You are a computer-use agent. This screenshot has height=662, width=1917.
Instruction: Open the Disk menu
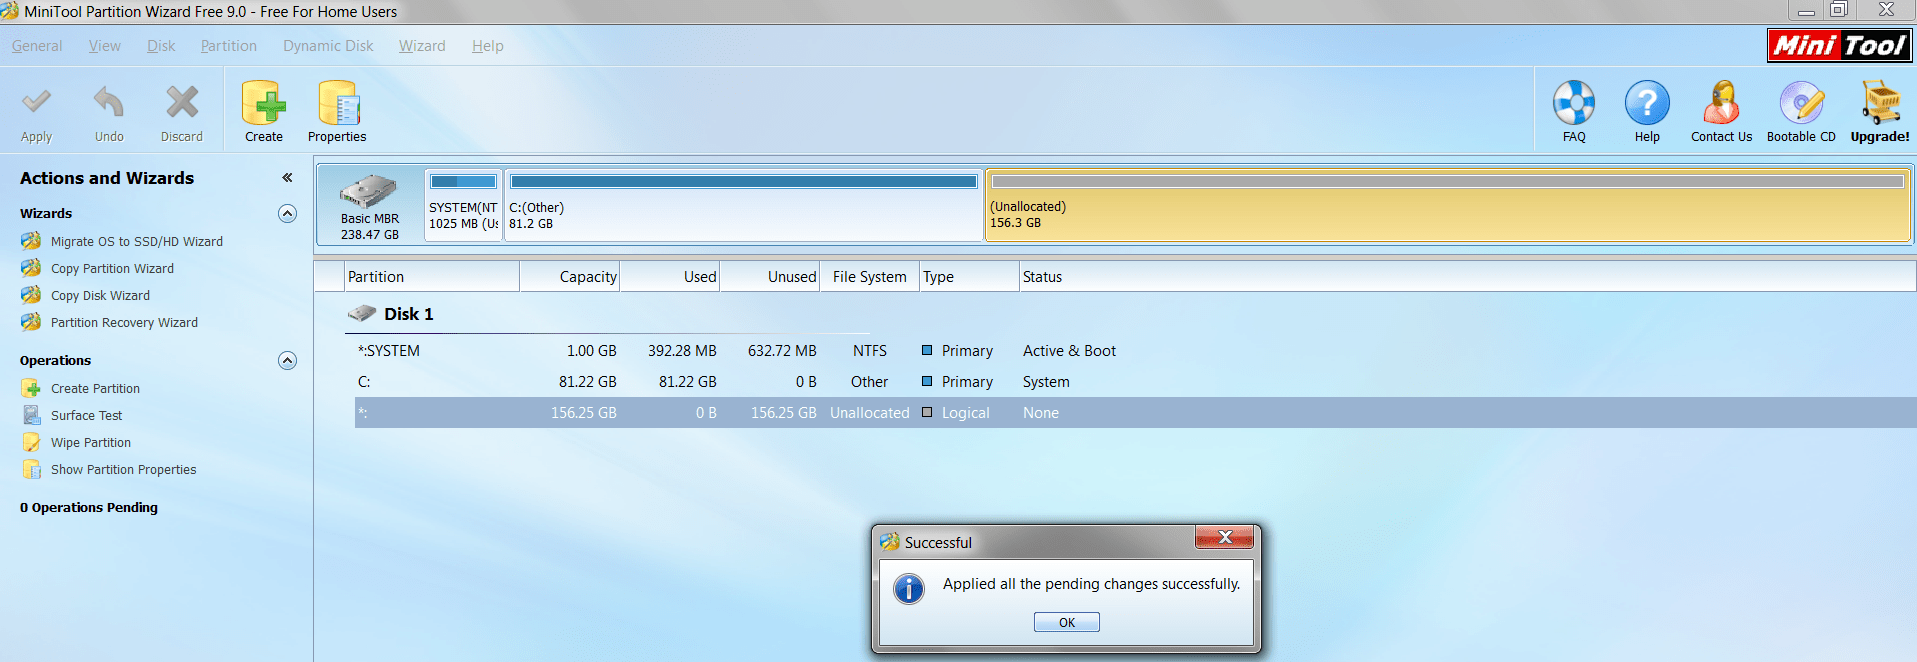160,46
